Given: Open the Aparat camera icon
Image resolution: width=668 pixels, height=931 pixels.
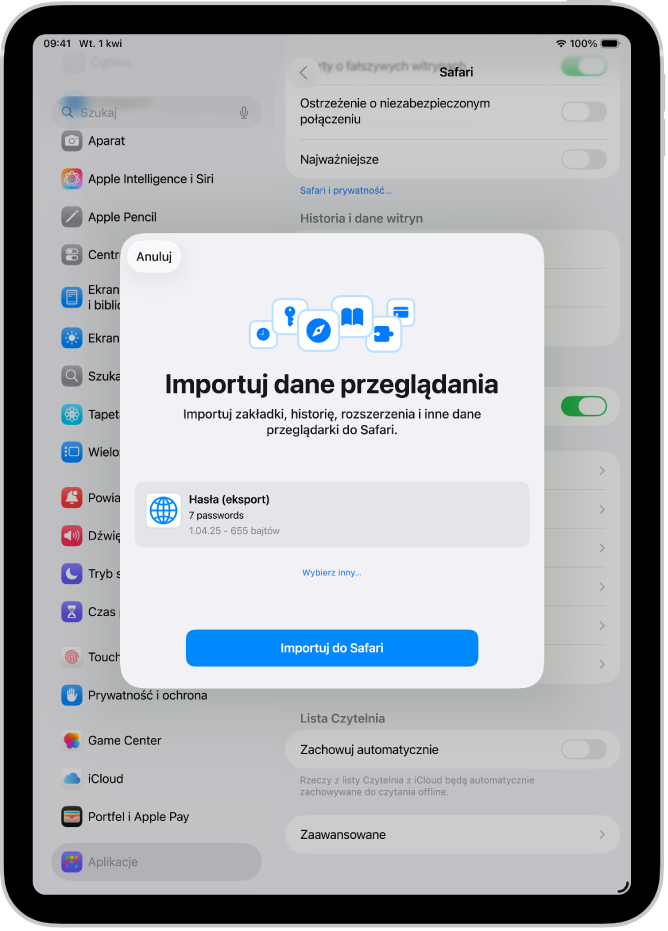Looking at the screenshot, I should (72, 141).
